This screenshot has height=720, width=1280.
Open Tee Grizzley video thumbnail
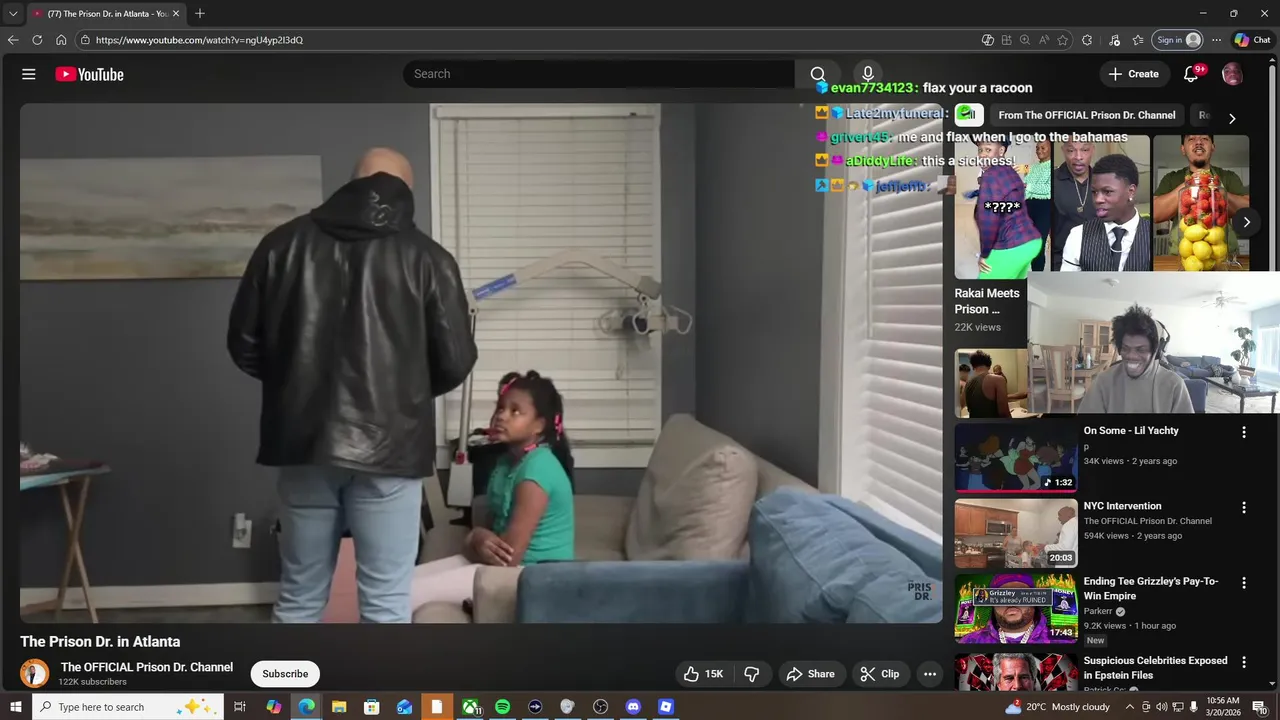pos(1016,608)
